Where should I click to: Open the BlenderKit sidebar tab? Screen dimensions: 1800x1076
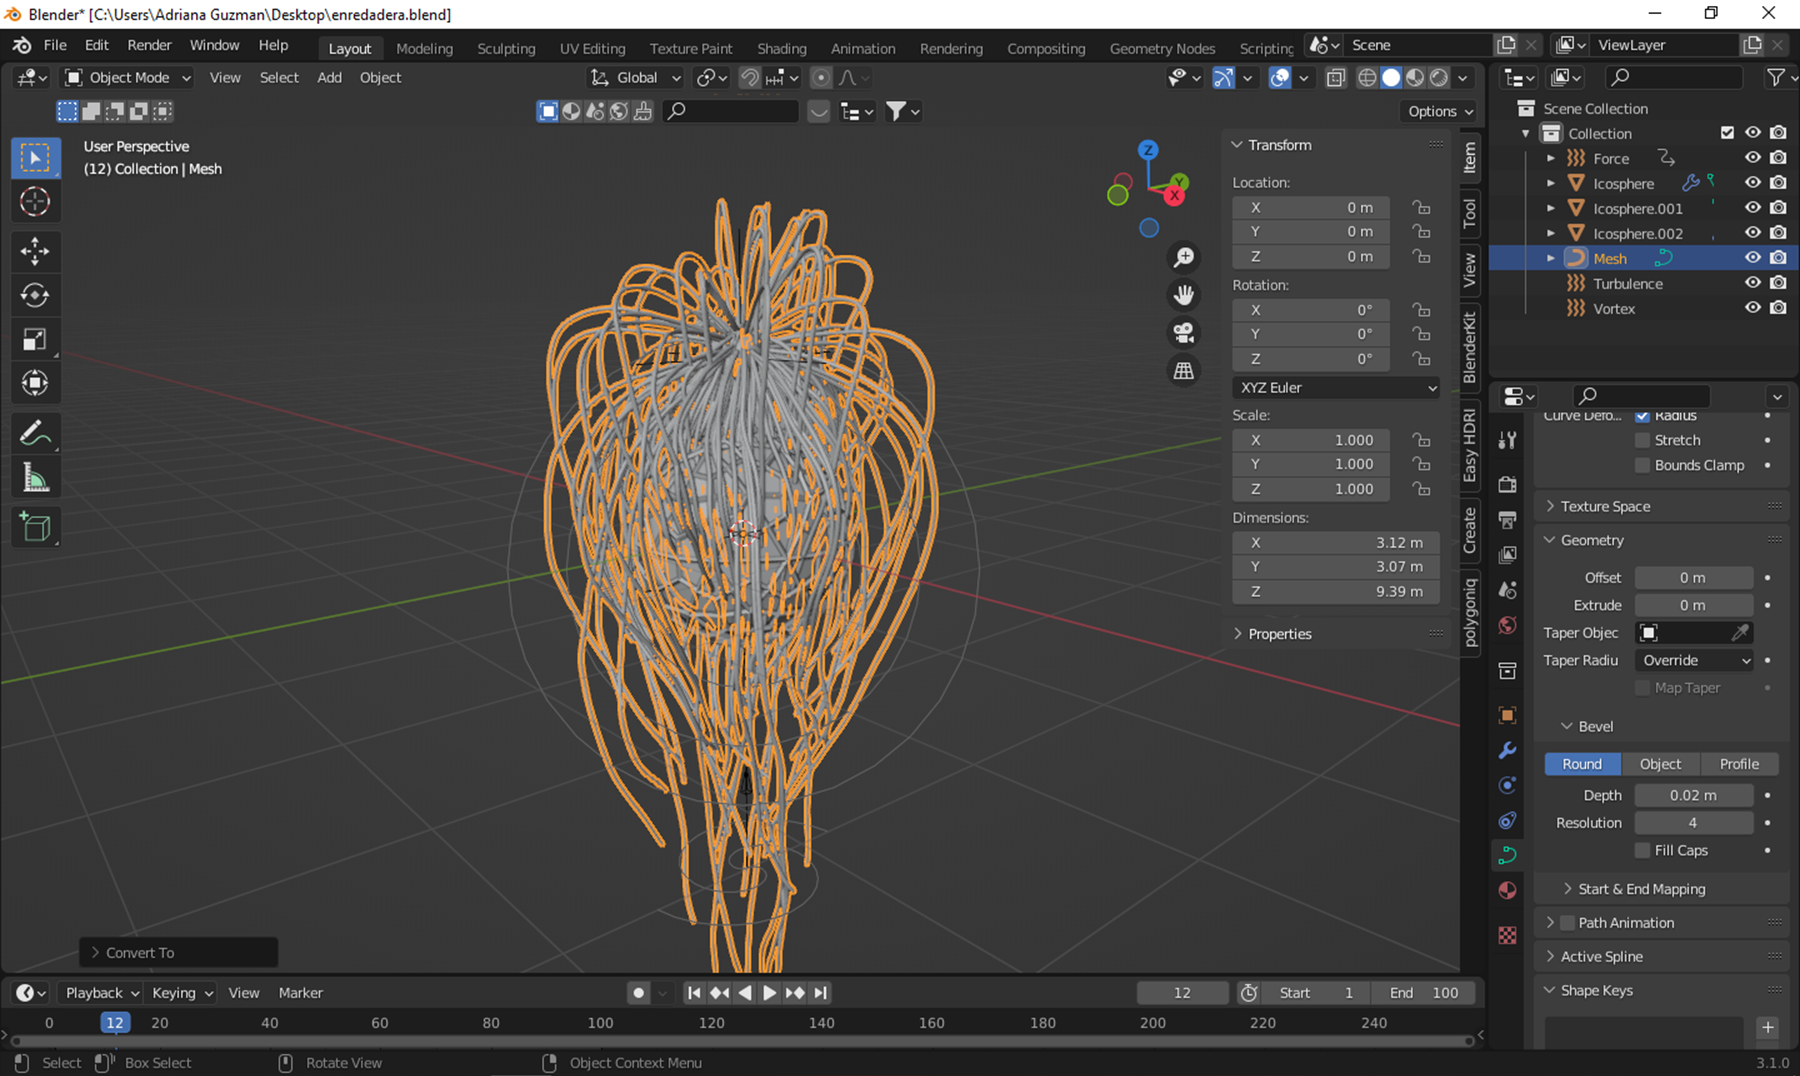(x=1469, y=347)
